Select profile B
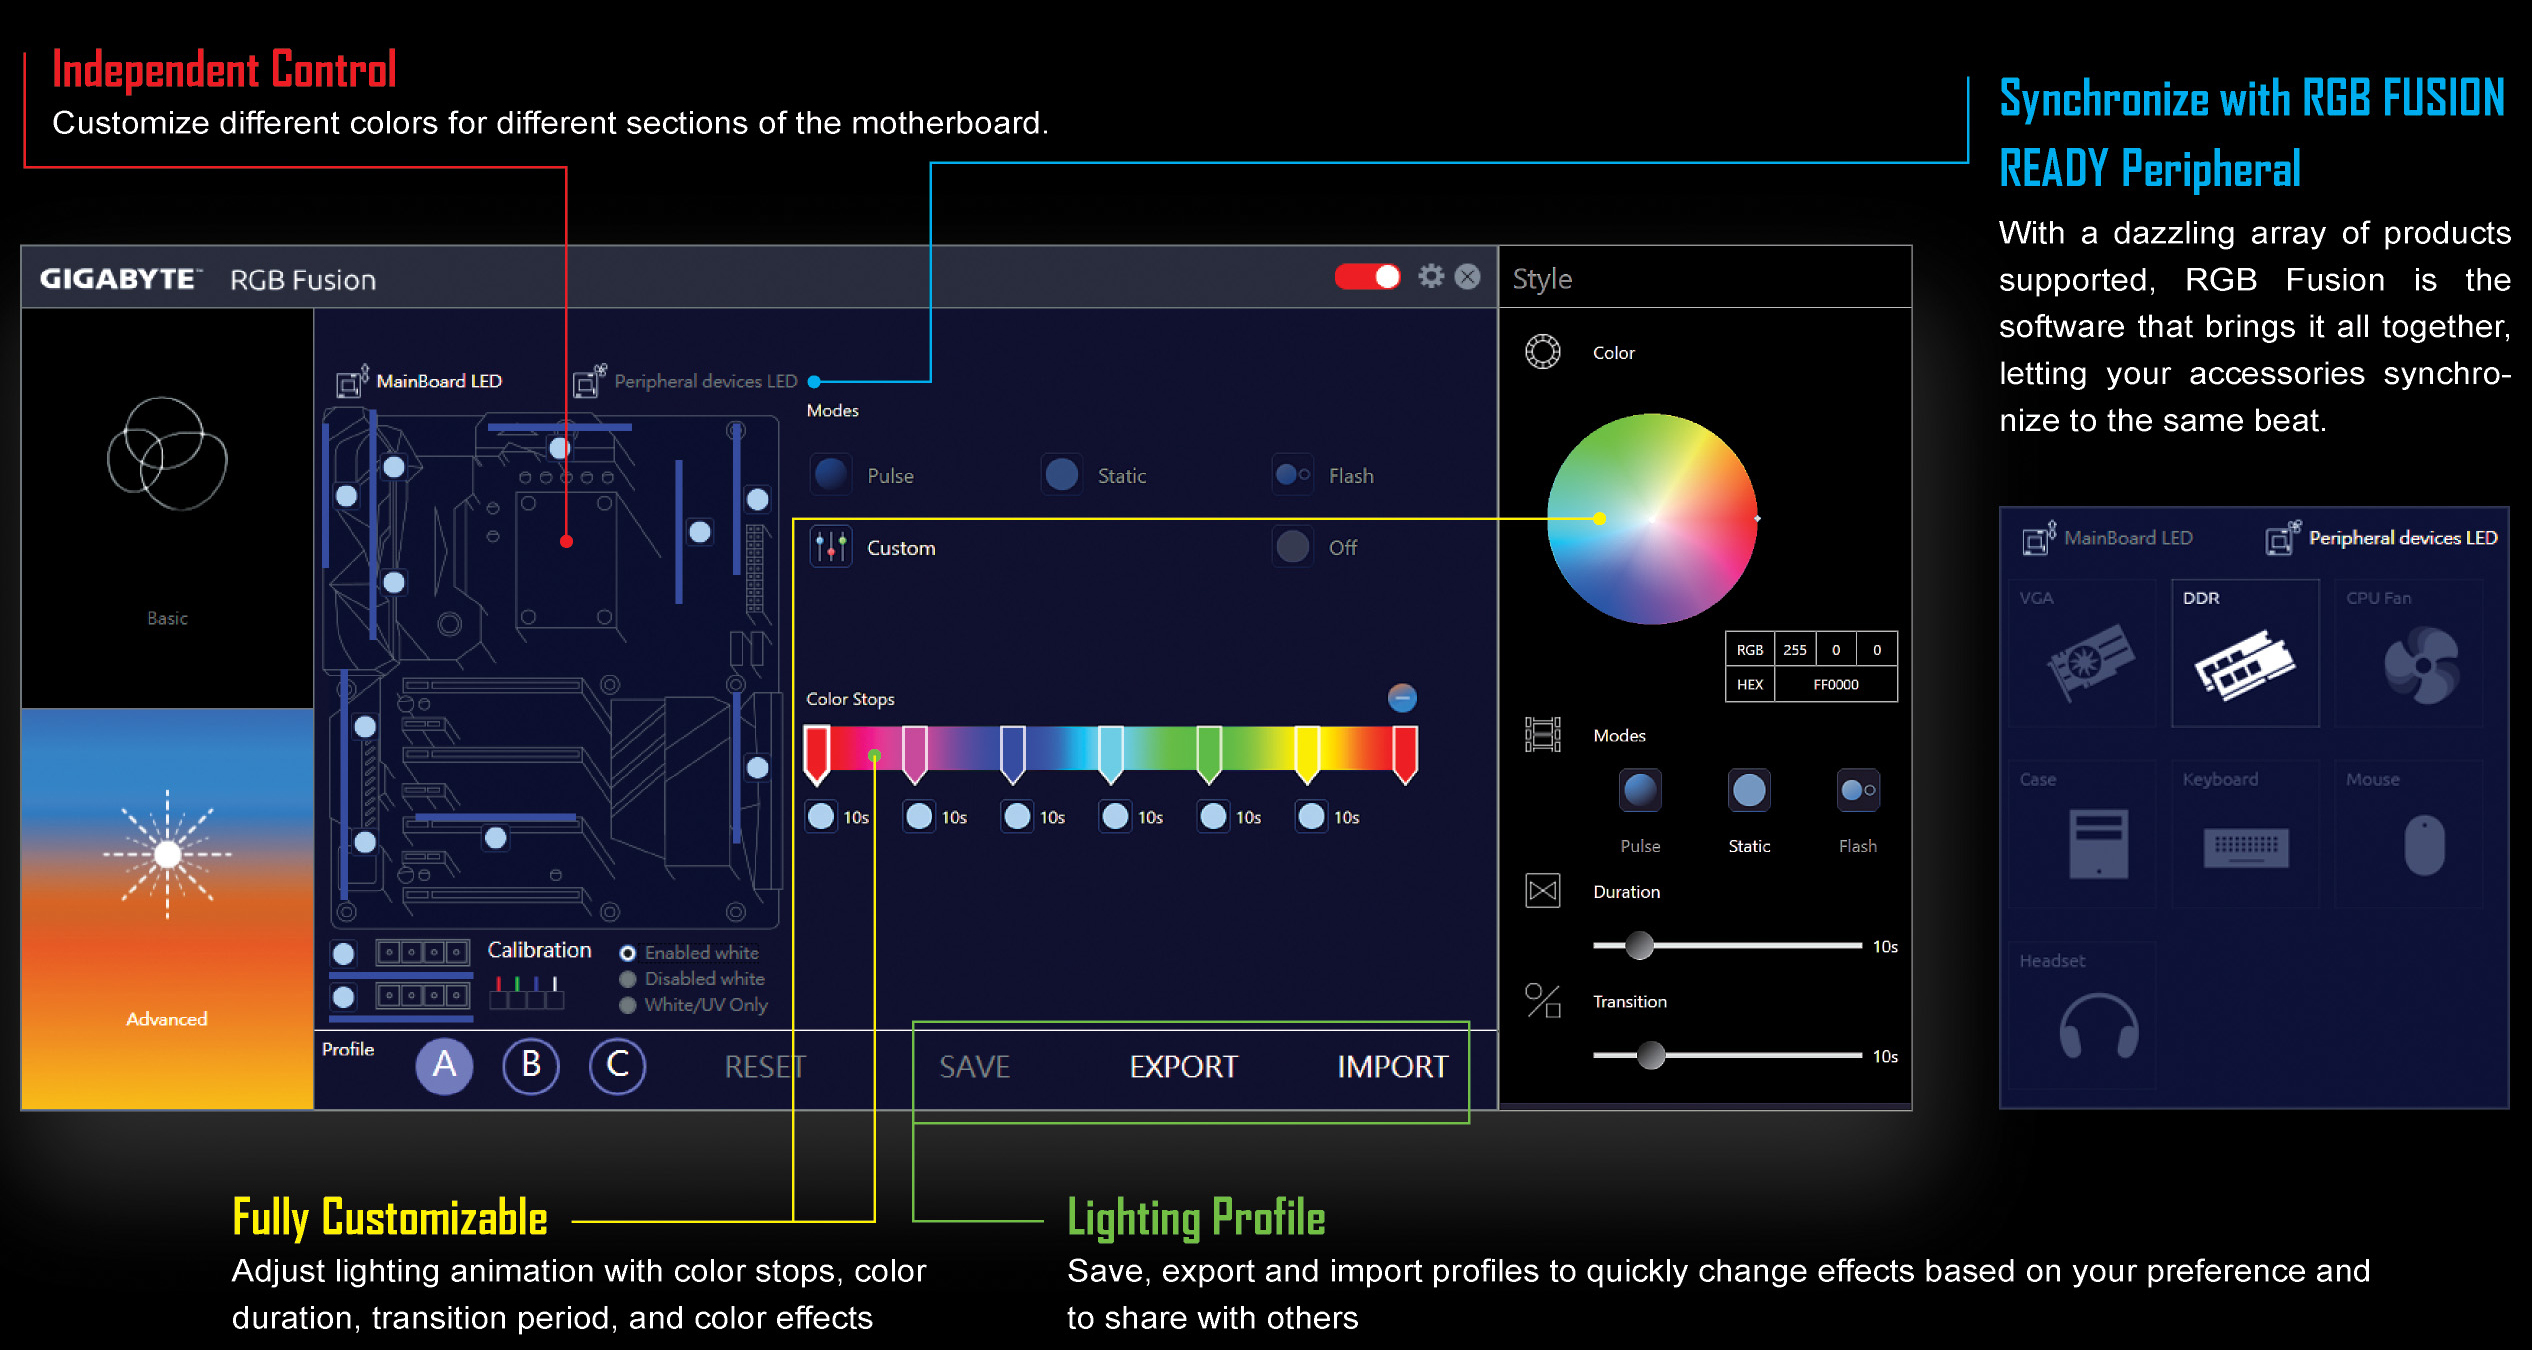Image resolution: width=2532 pixels, height=1350 pixels. pos(531,1065)
